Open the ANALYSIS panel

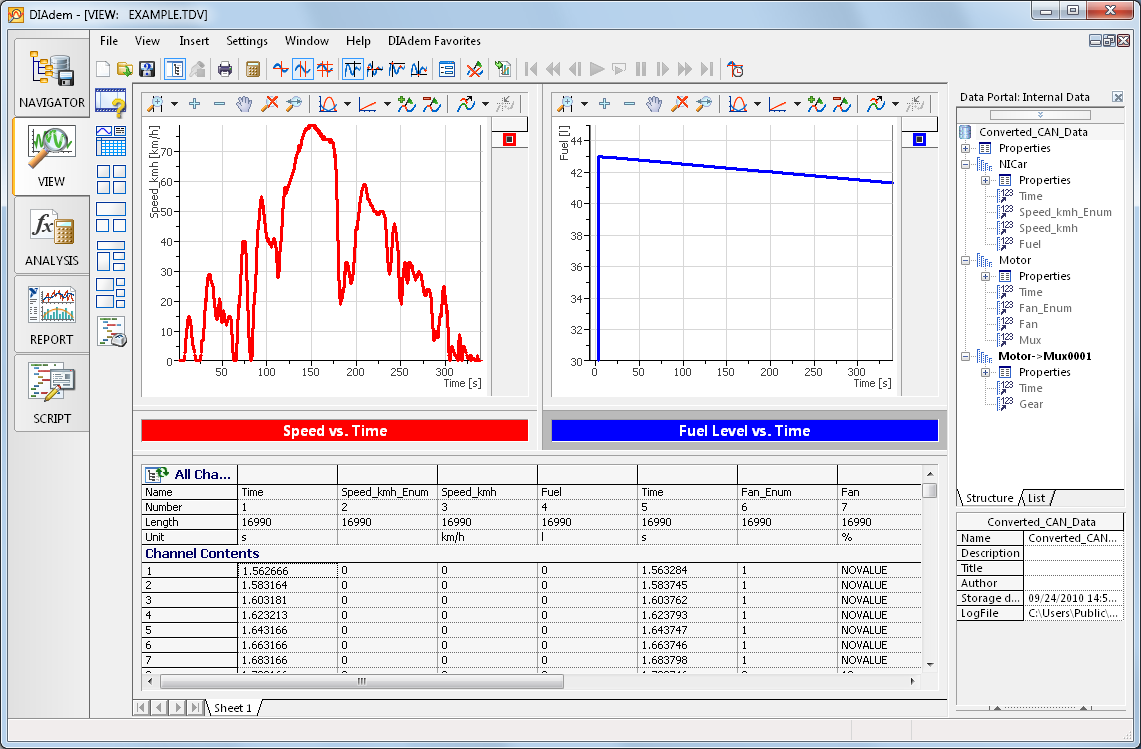pos(51,237)
